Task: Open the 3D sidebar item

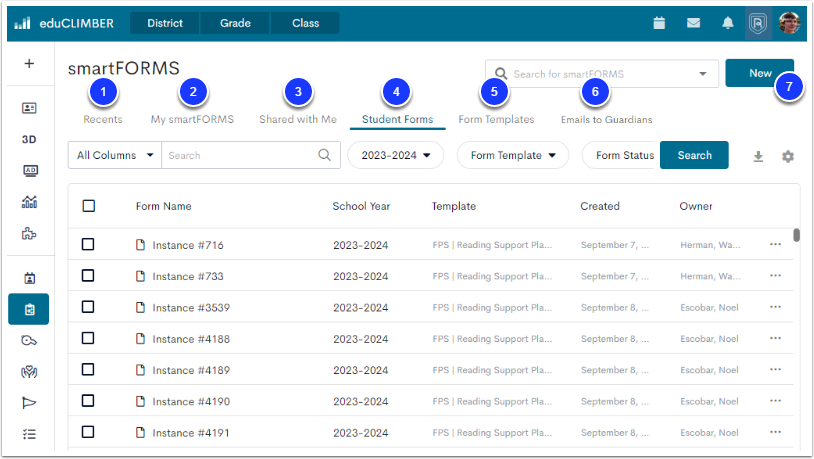Action: pos(29,139)
